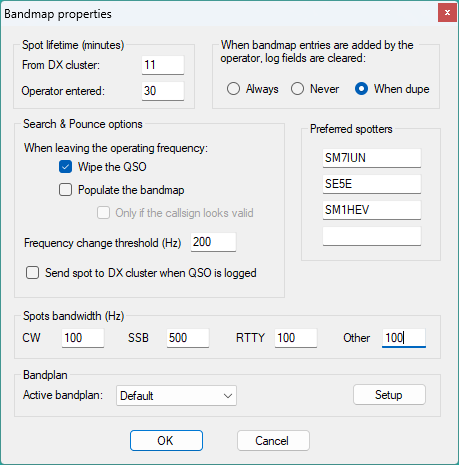The image size is (459, 465).
Task: Confirm settings with the OK button
Action: tap(166, 441)
